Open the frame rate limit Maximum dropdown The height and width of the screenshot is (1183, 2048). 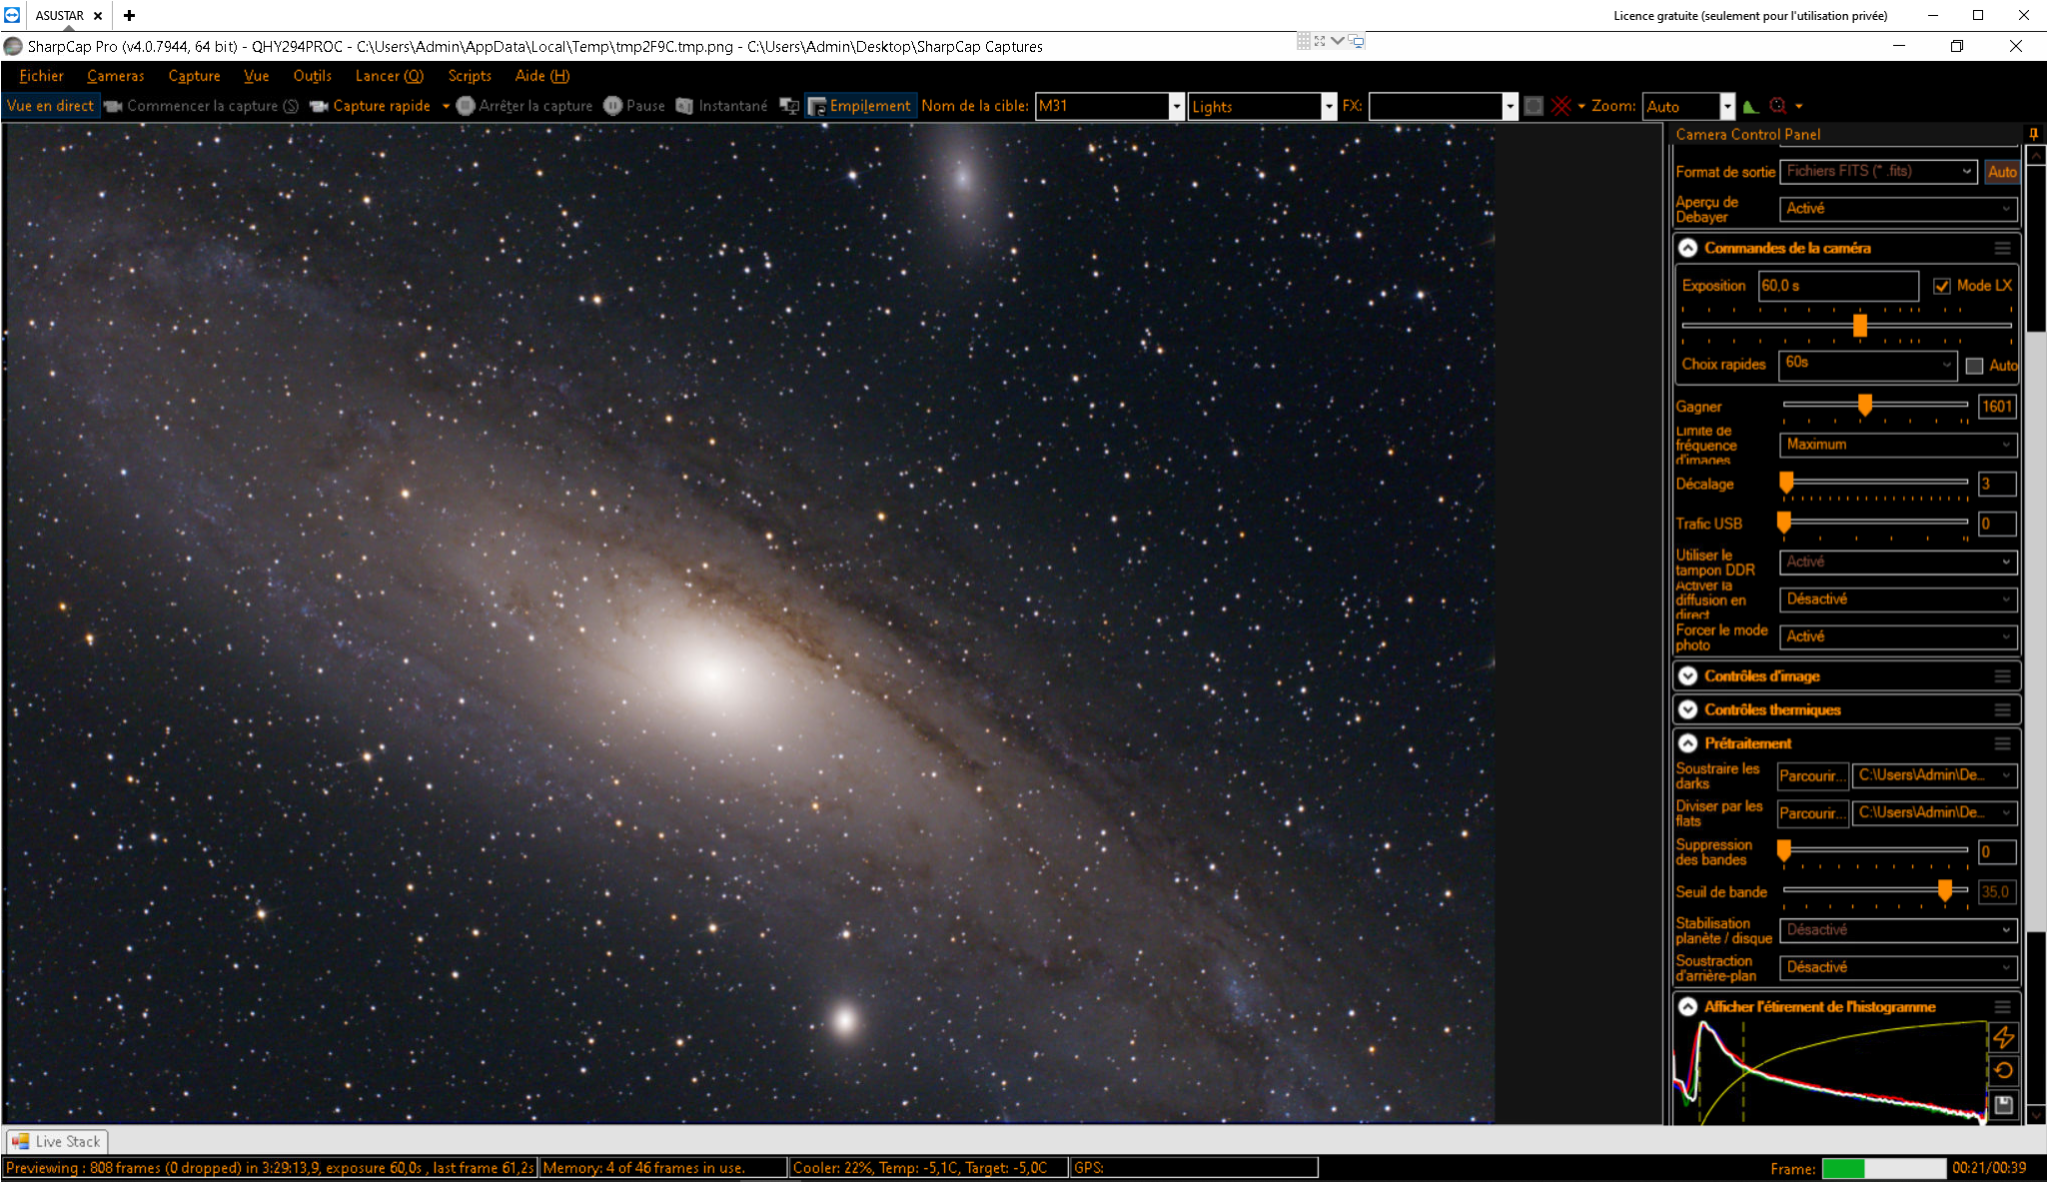click(x=1898, y=444)
